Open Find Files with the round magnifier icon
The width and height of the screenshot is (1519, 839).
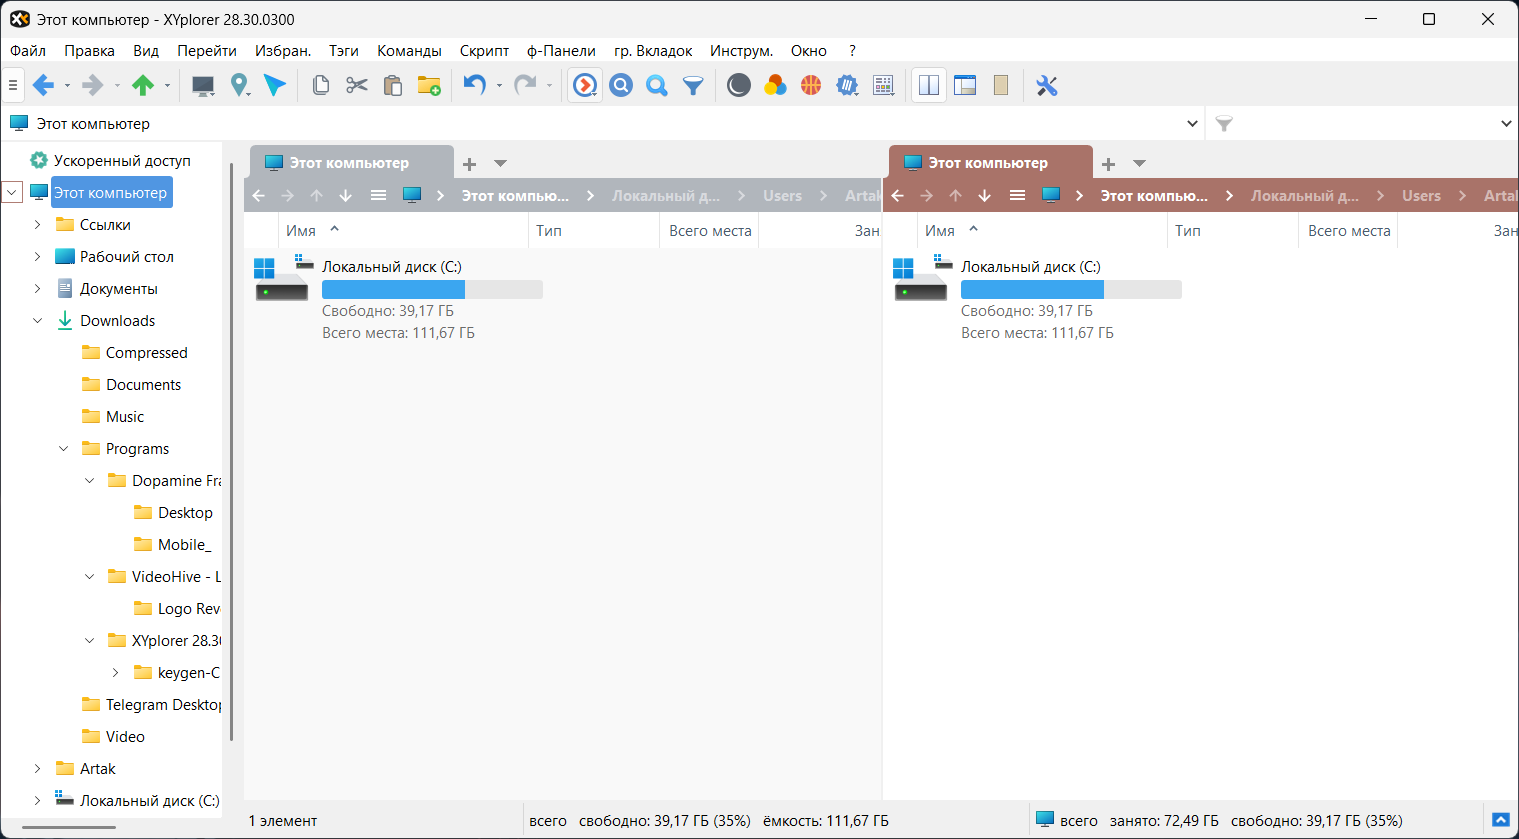tap(621, 86)
